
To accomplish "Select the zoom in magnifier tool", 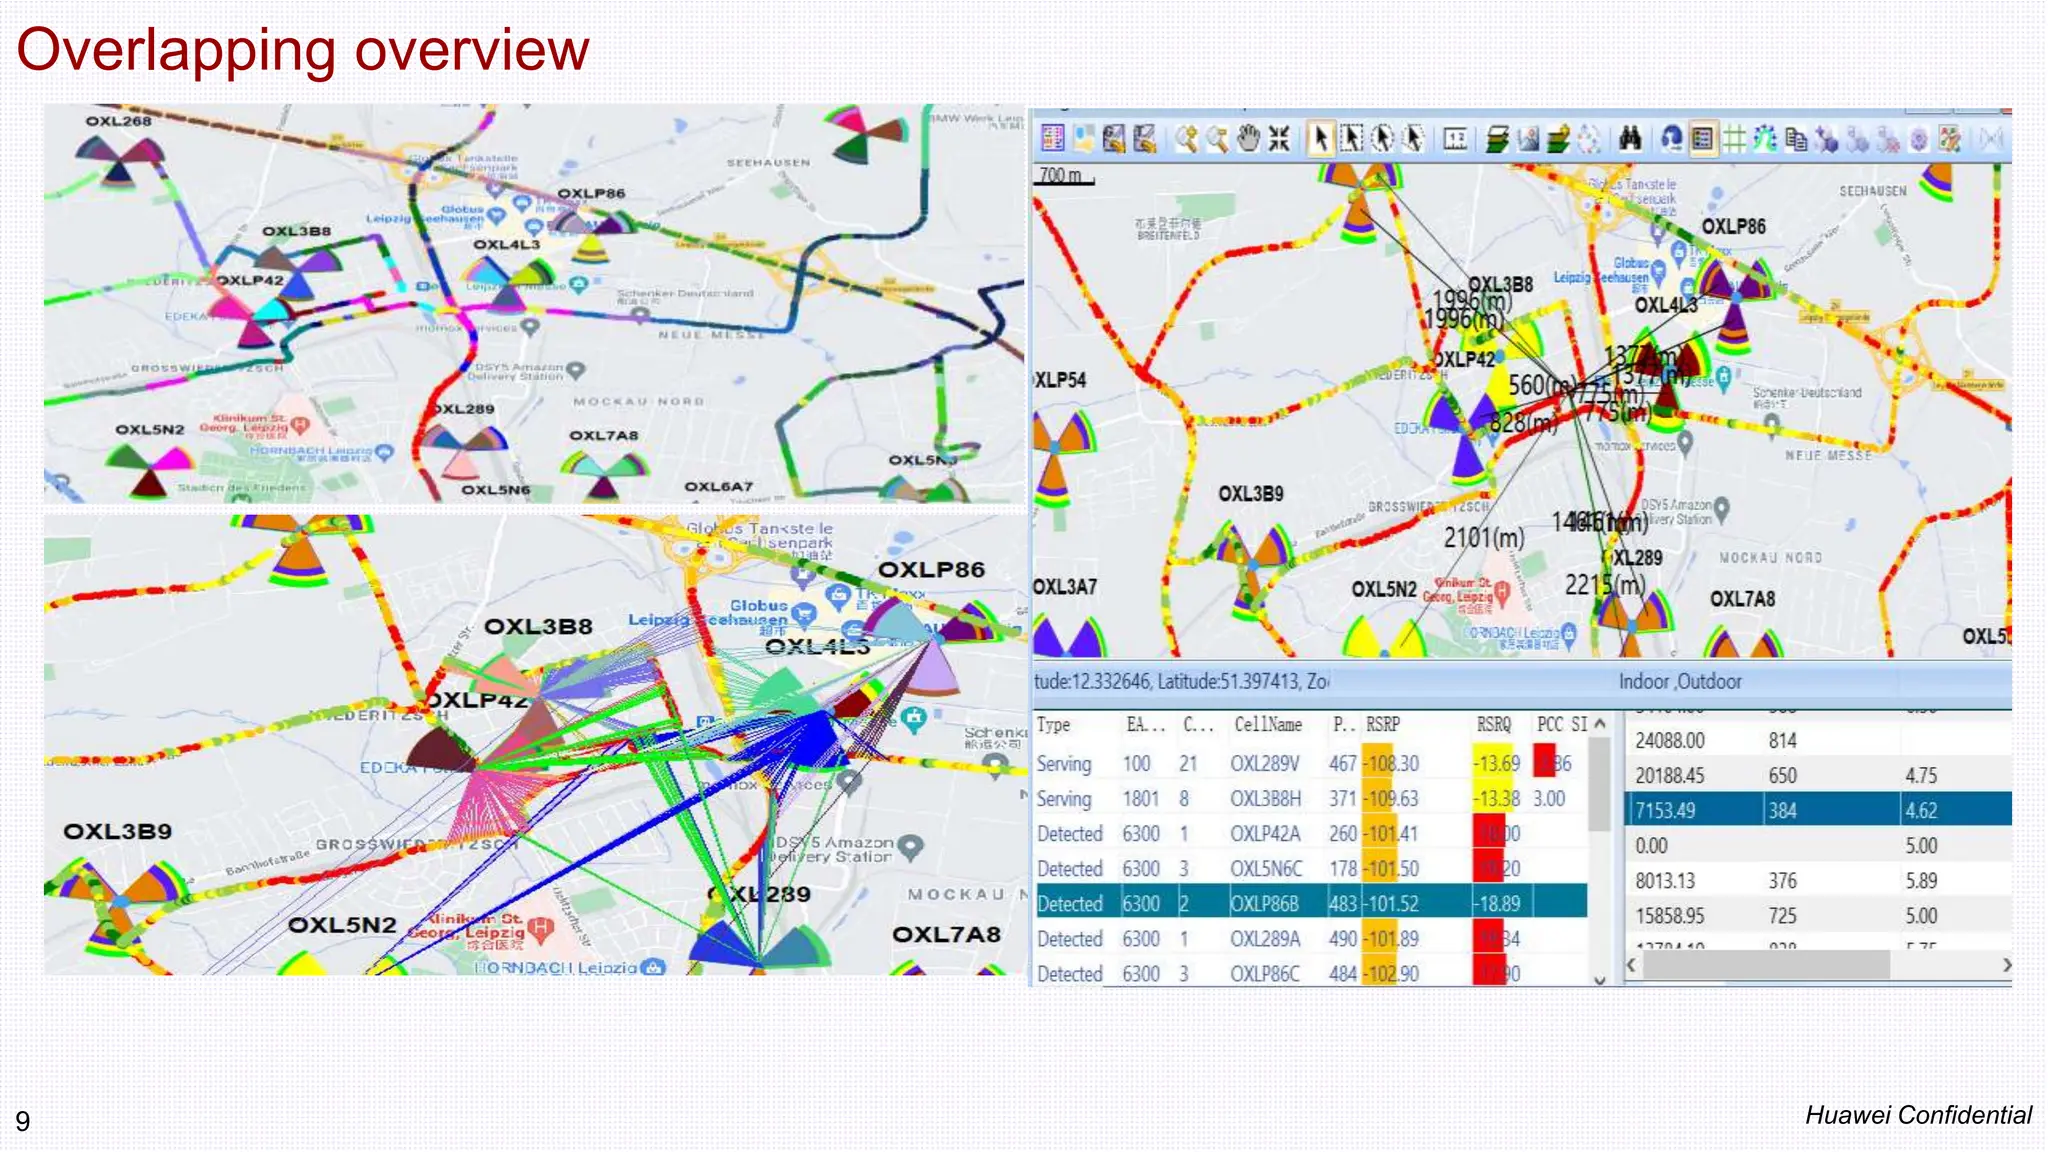I will coord(1186,139).
